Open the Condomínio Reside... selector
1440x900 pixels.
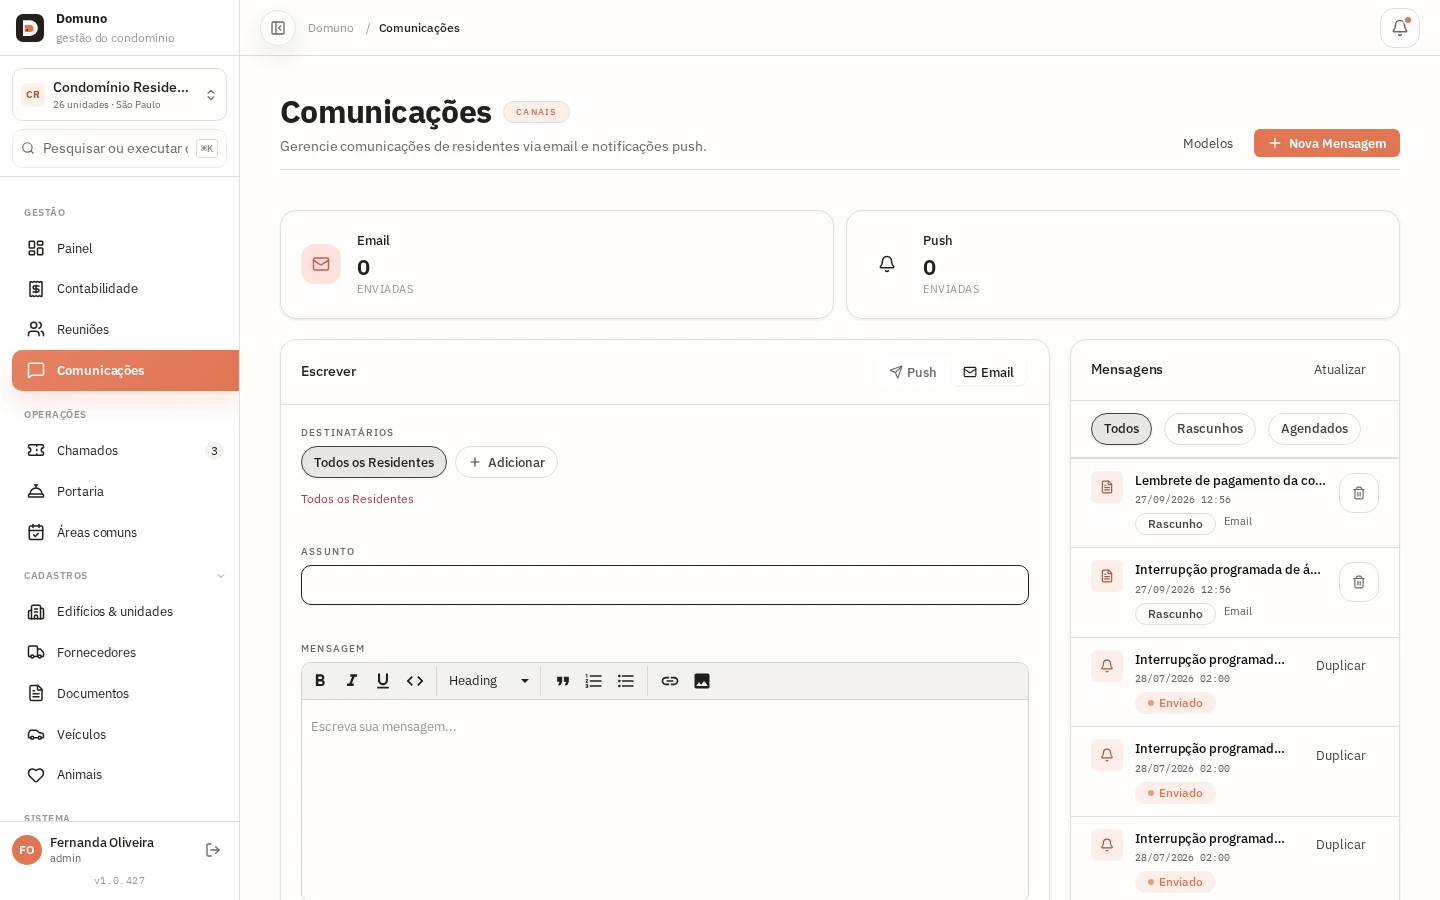pyautogui.click(x=119, y=95)
